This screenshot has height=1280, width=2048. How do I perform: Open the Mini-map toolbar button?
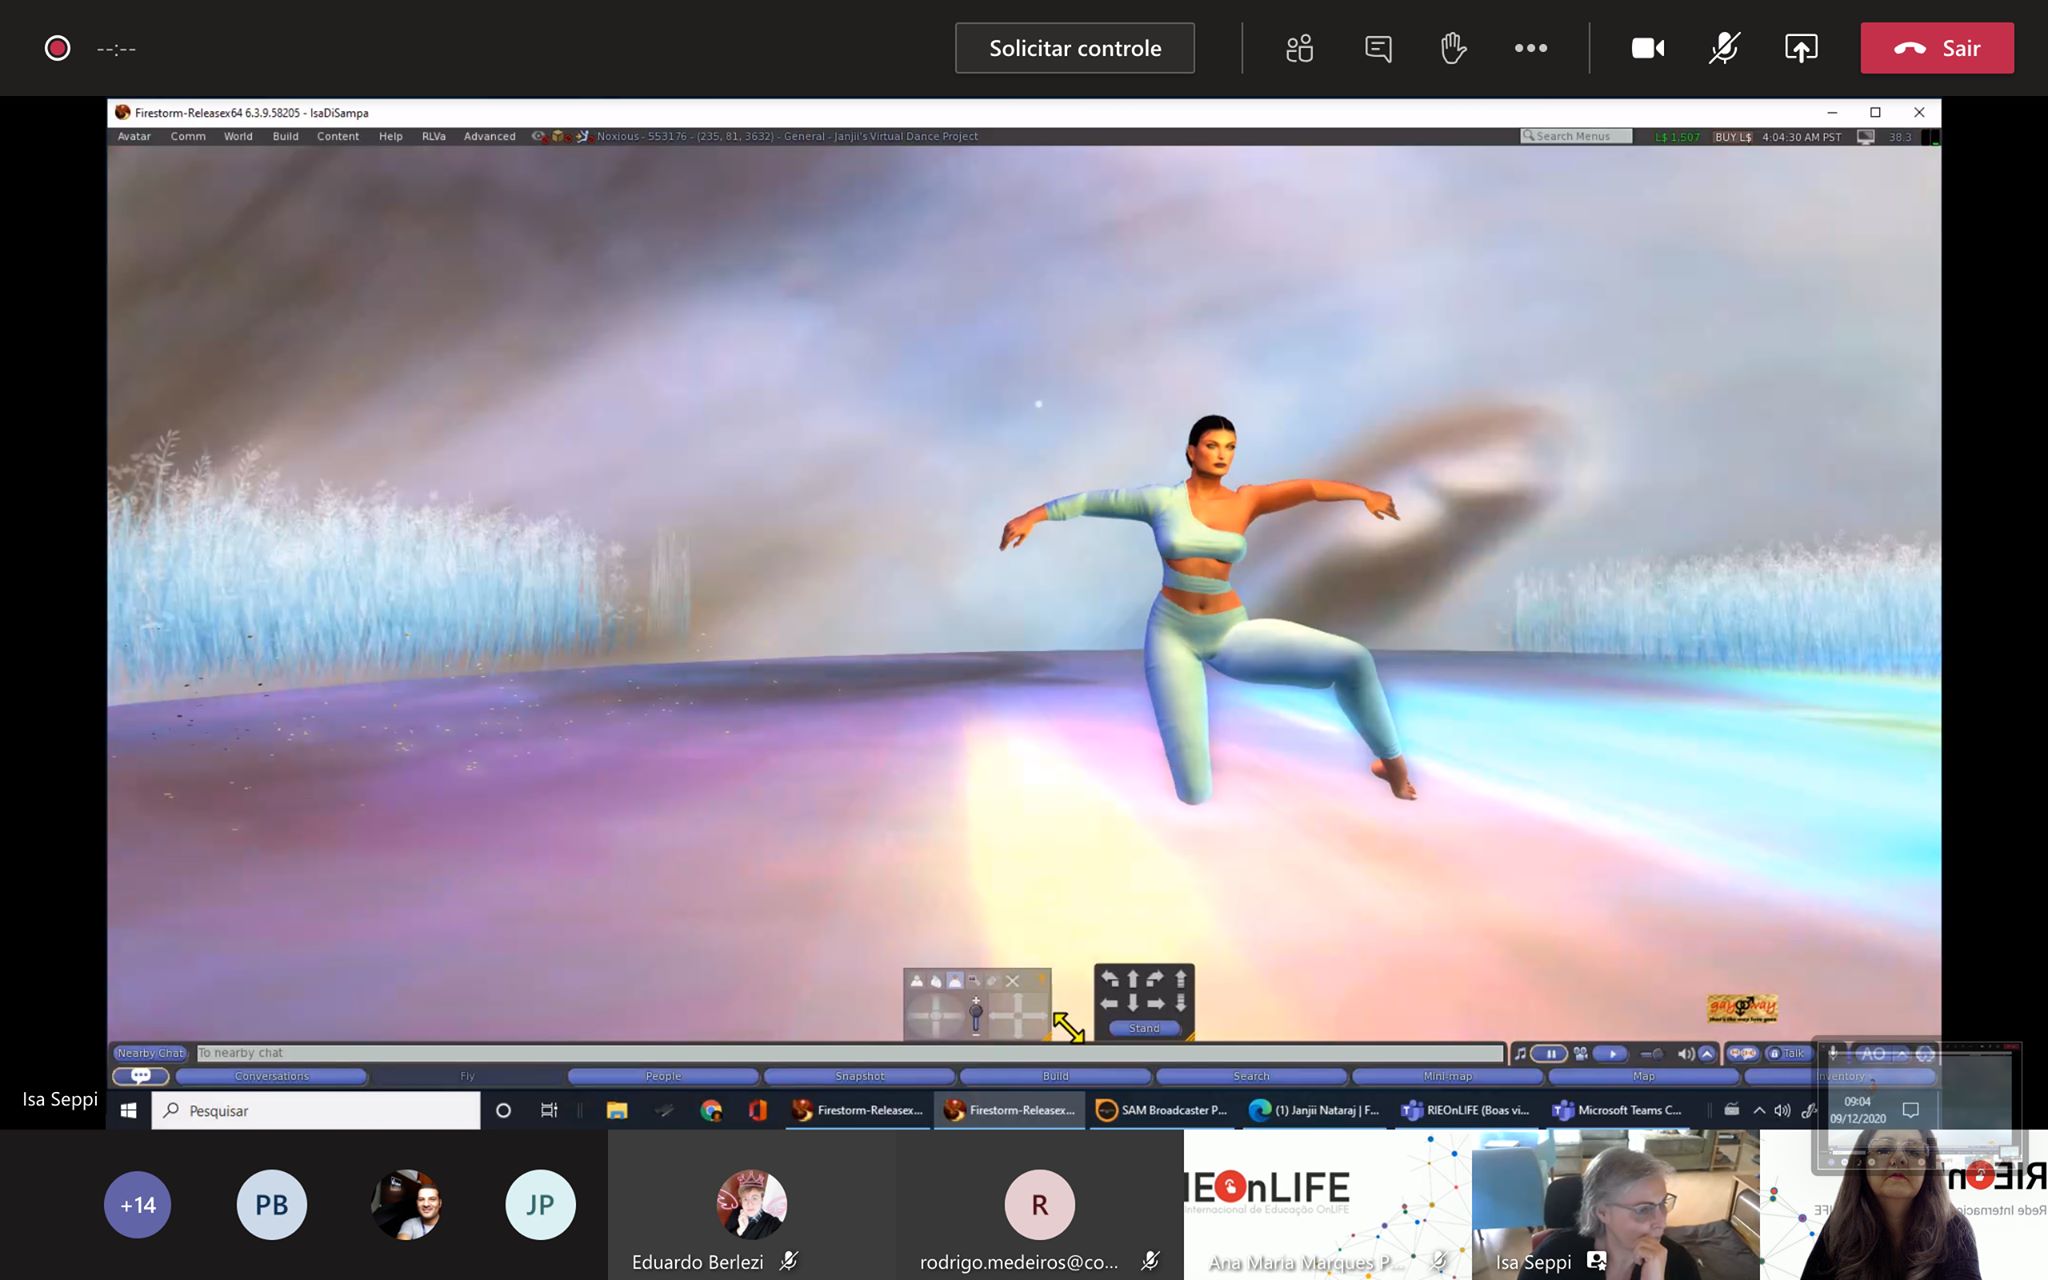point(1447,1076)
